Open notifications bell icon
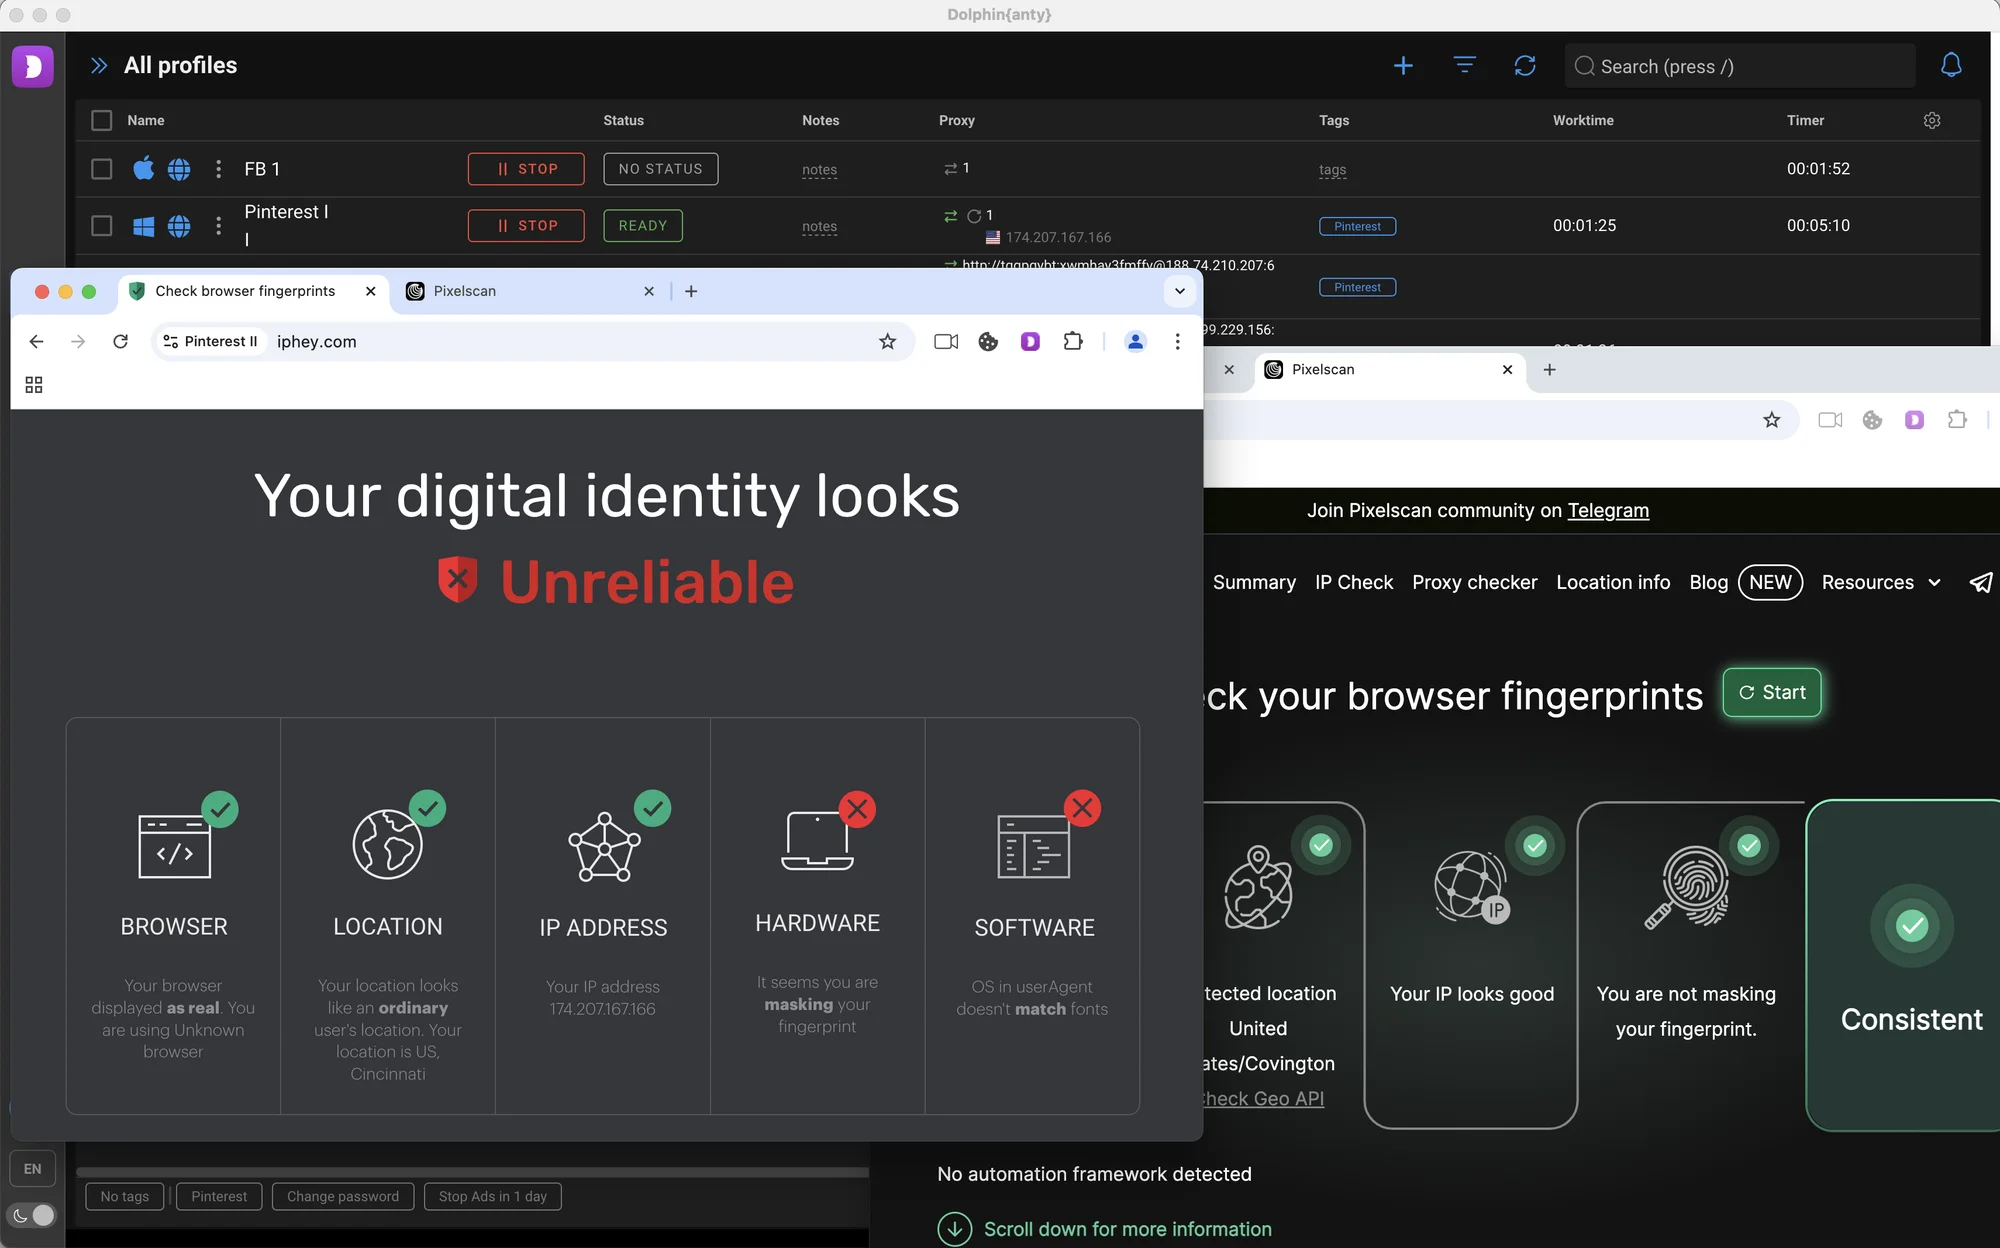 1951,66
